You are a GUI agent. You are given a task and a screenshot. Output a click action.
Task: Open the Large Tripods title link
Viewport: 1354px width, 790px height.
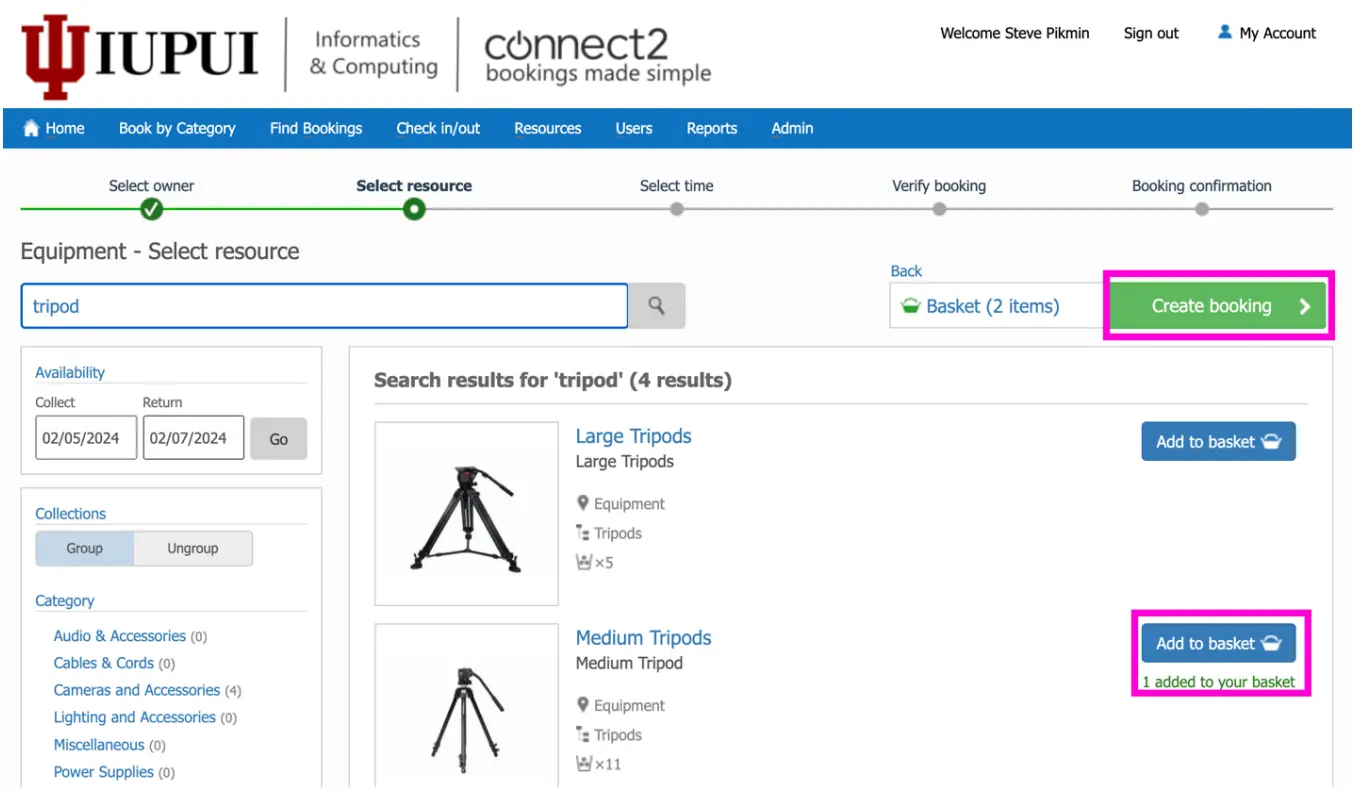coord(633,436)
